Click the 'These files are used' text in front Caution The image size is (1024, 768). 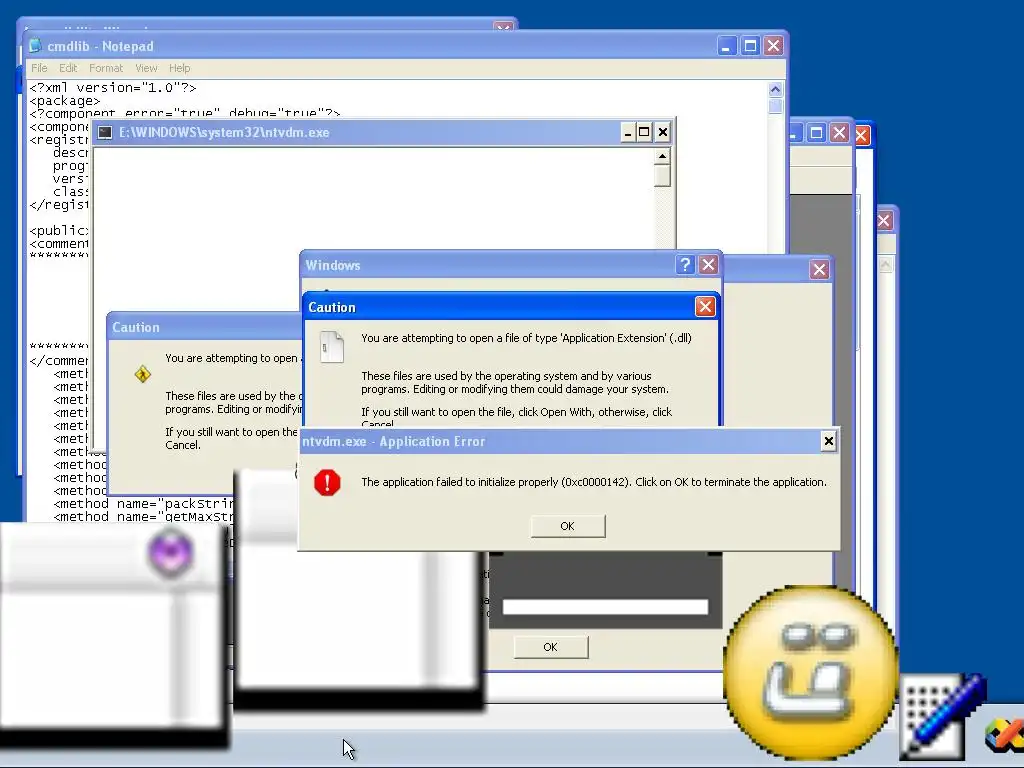[515, 383]
